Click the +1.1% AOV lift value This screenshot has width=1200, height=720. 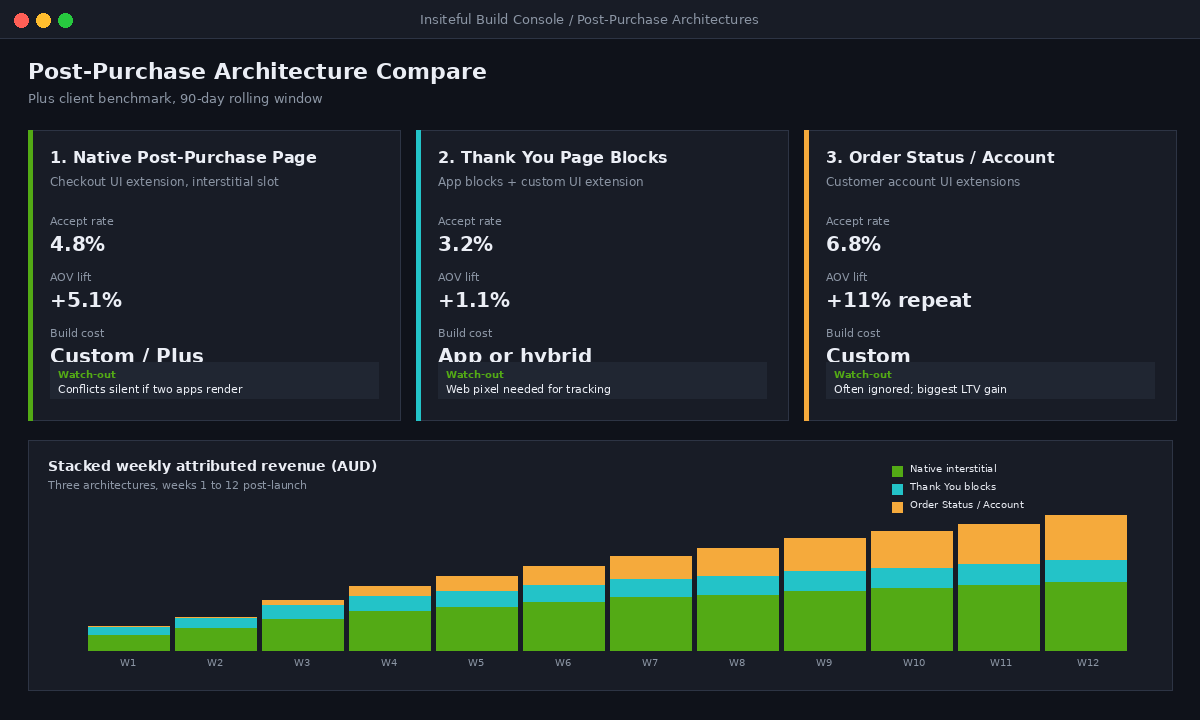pos(474,301)
